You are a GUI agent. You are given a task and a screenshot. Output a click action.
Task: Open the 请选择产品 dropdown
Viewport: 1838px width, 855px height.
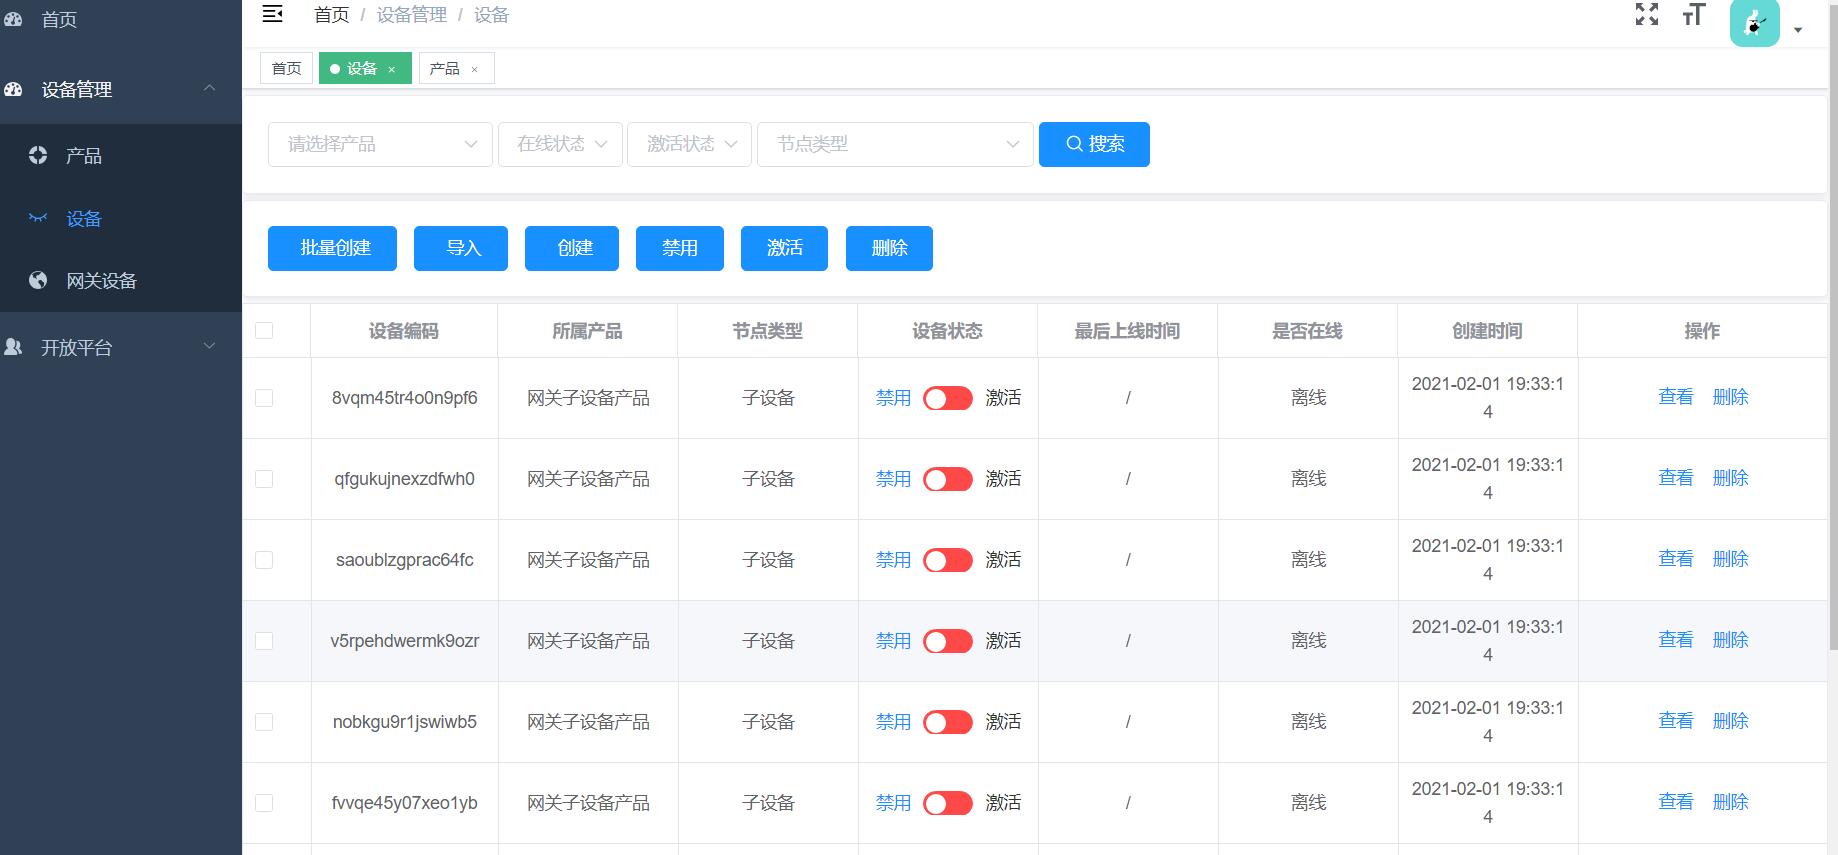pyautogui.click(x=380, y=144)
